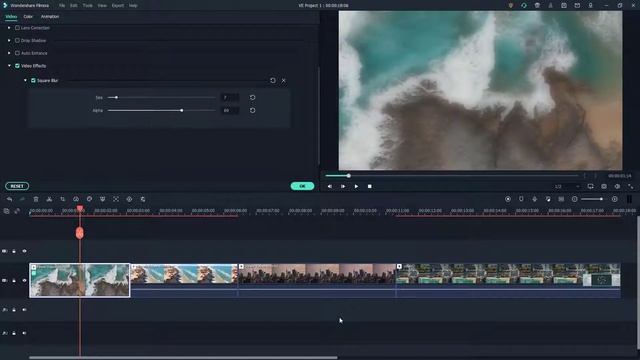Collapse the Video Effects section arrow
The width and height of the screenshot is (640, 360).
click(x=9, y=66)
